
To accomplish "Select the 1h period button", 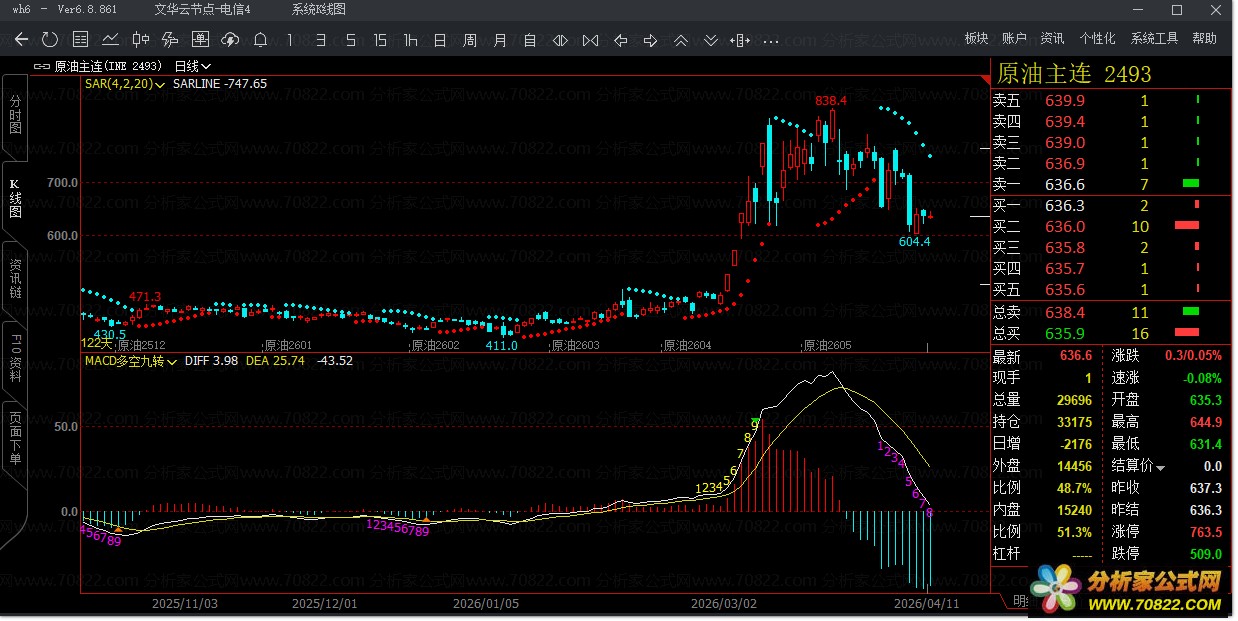I will point(410,40).
